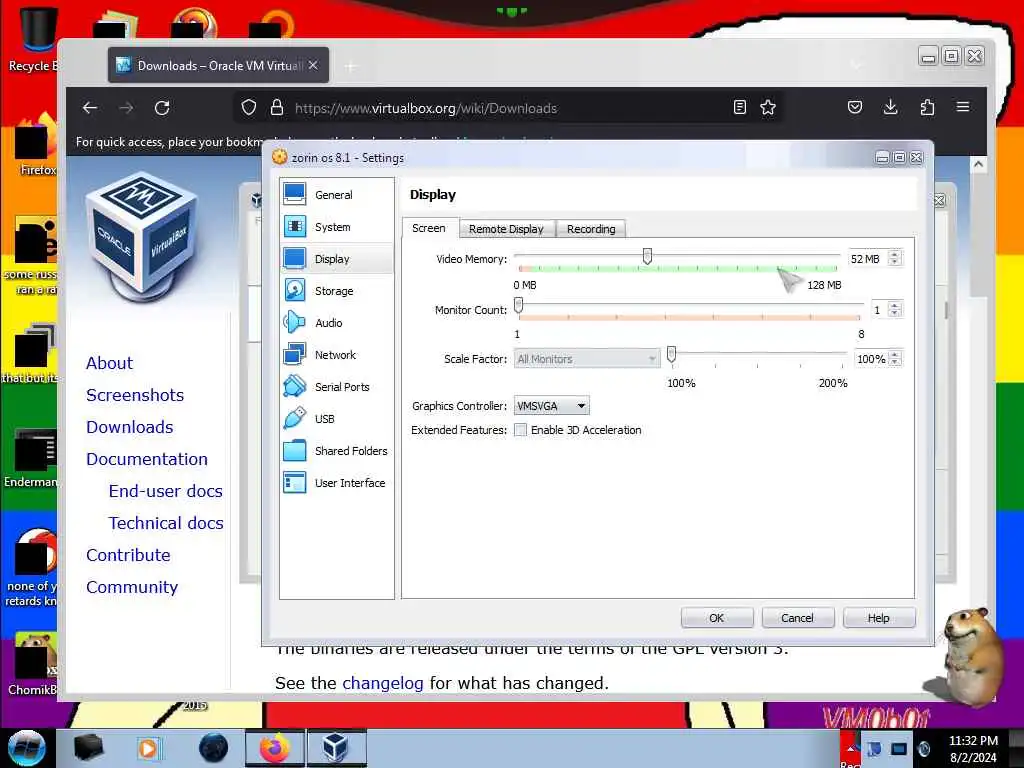Click Firefox icon in the taskbar

click(275, 748)
